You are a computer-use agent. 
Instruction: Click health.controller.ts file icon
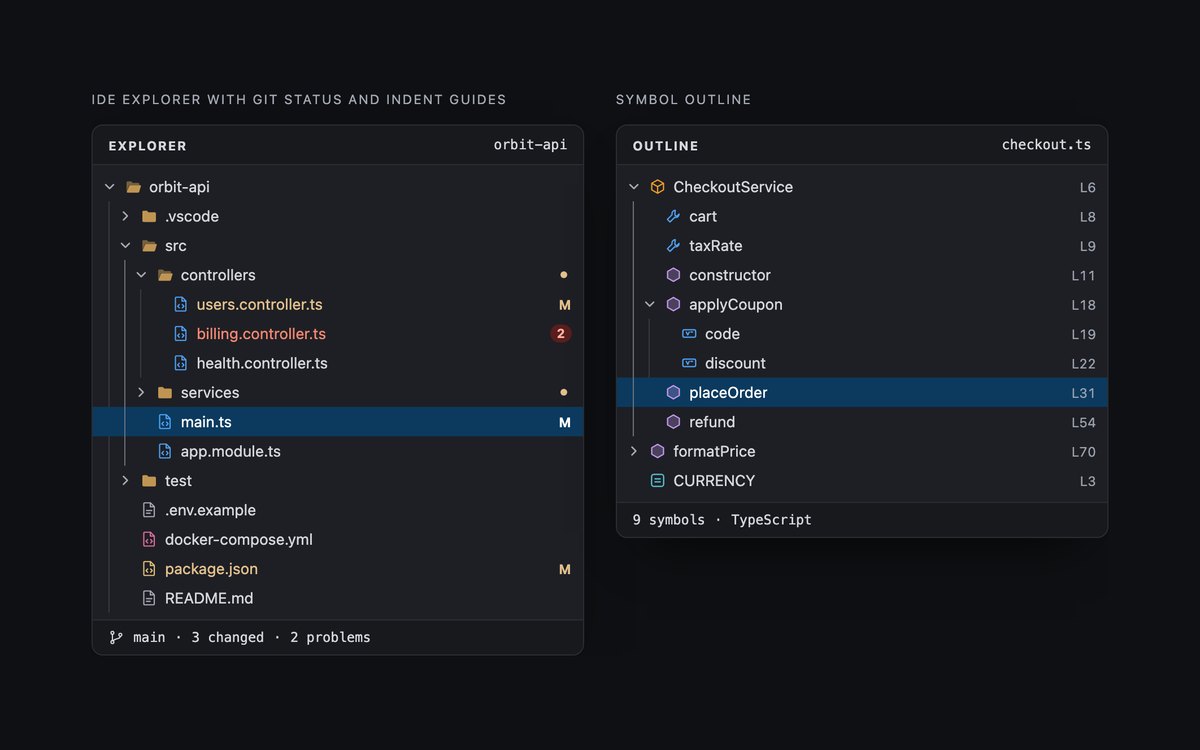coord(181,363)
